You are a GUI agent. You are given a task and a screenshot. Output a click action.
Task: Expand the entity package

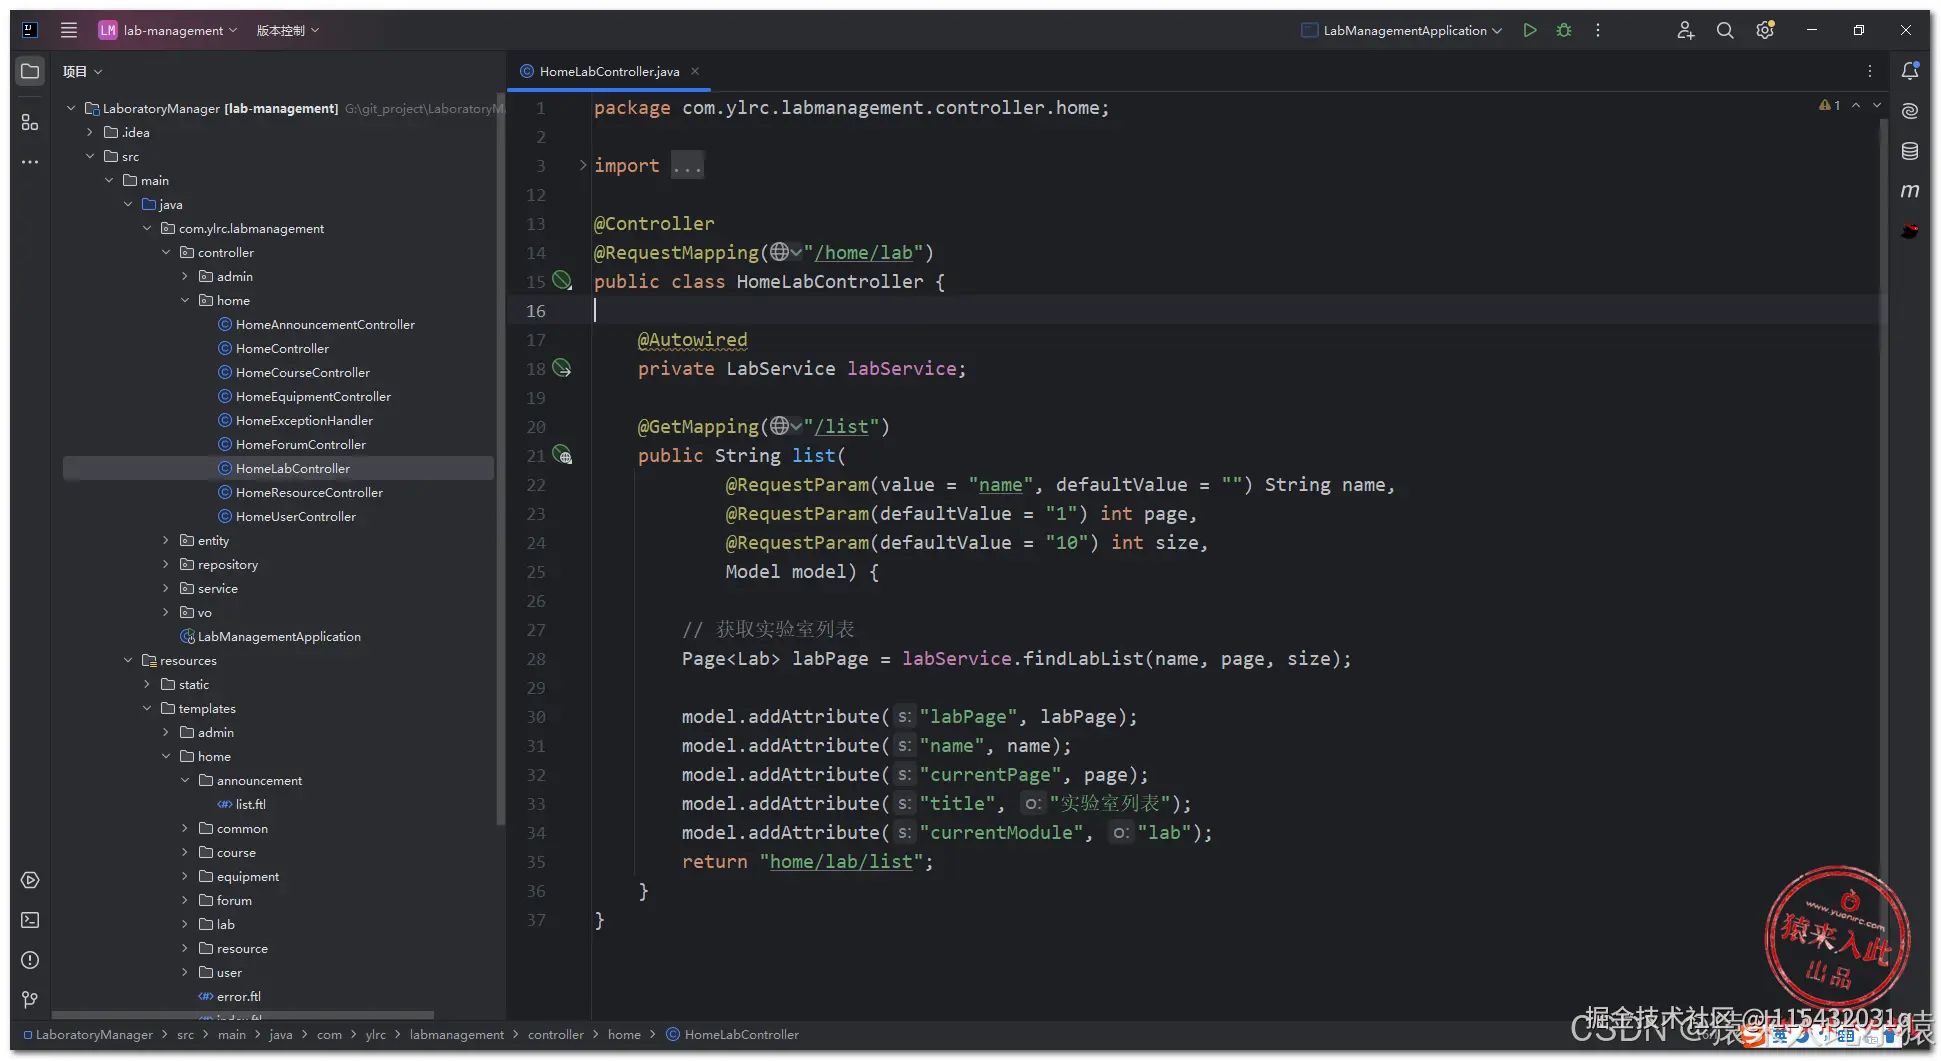166,540
